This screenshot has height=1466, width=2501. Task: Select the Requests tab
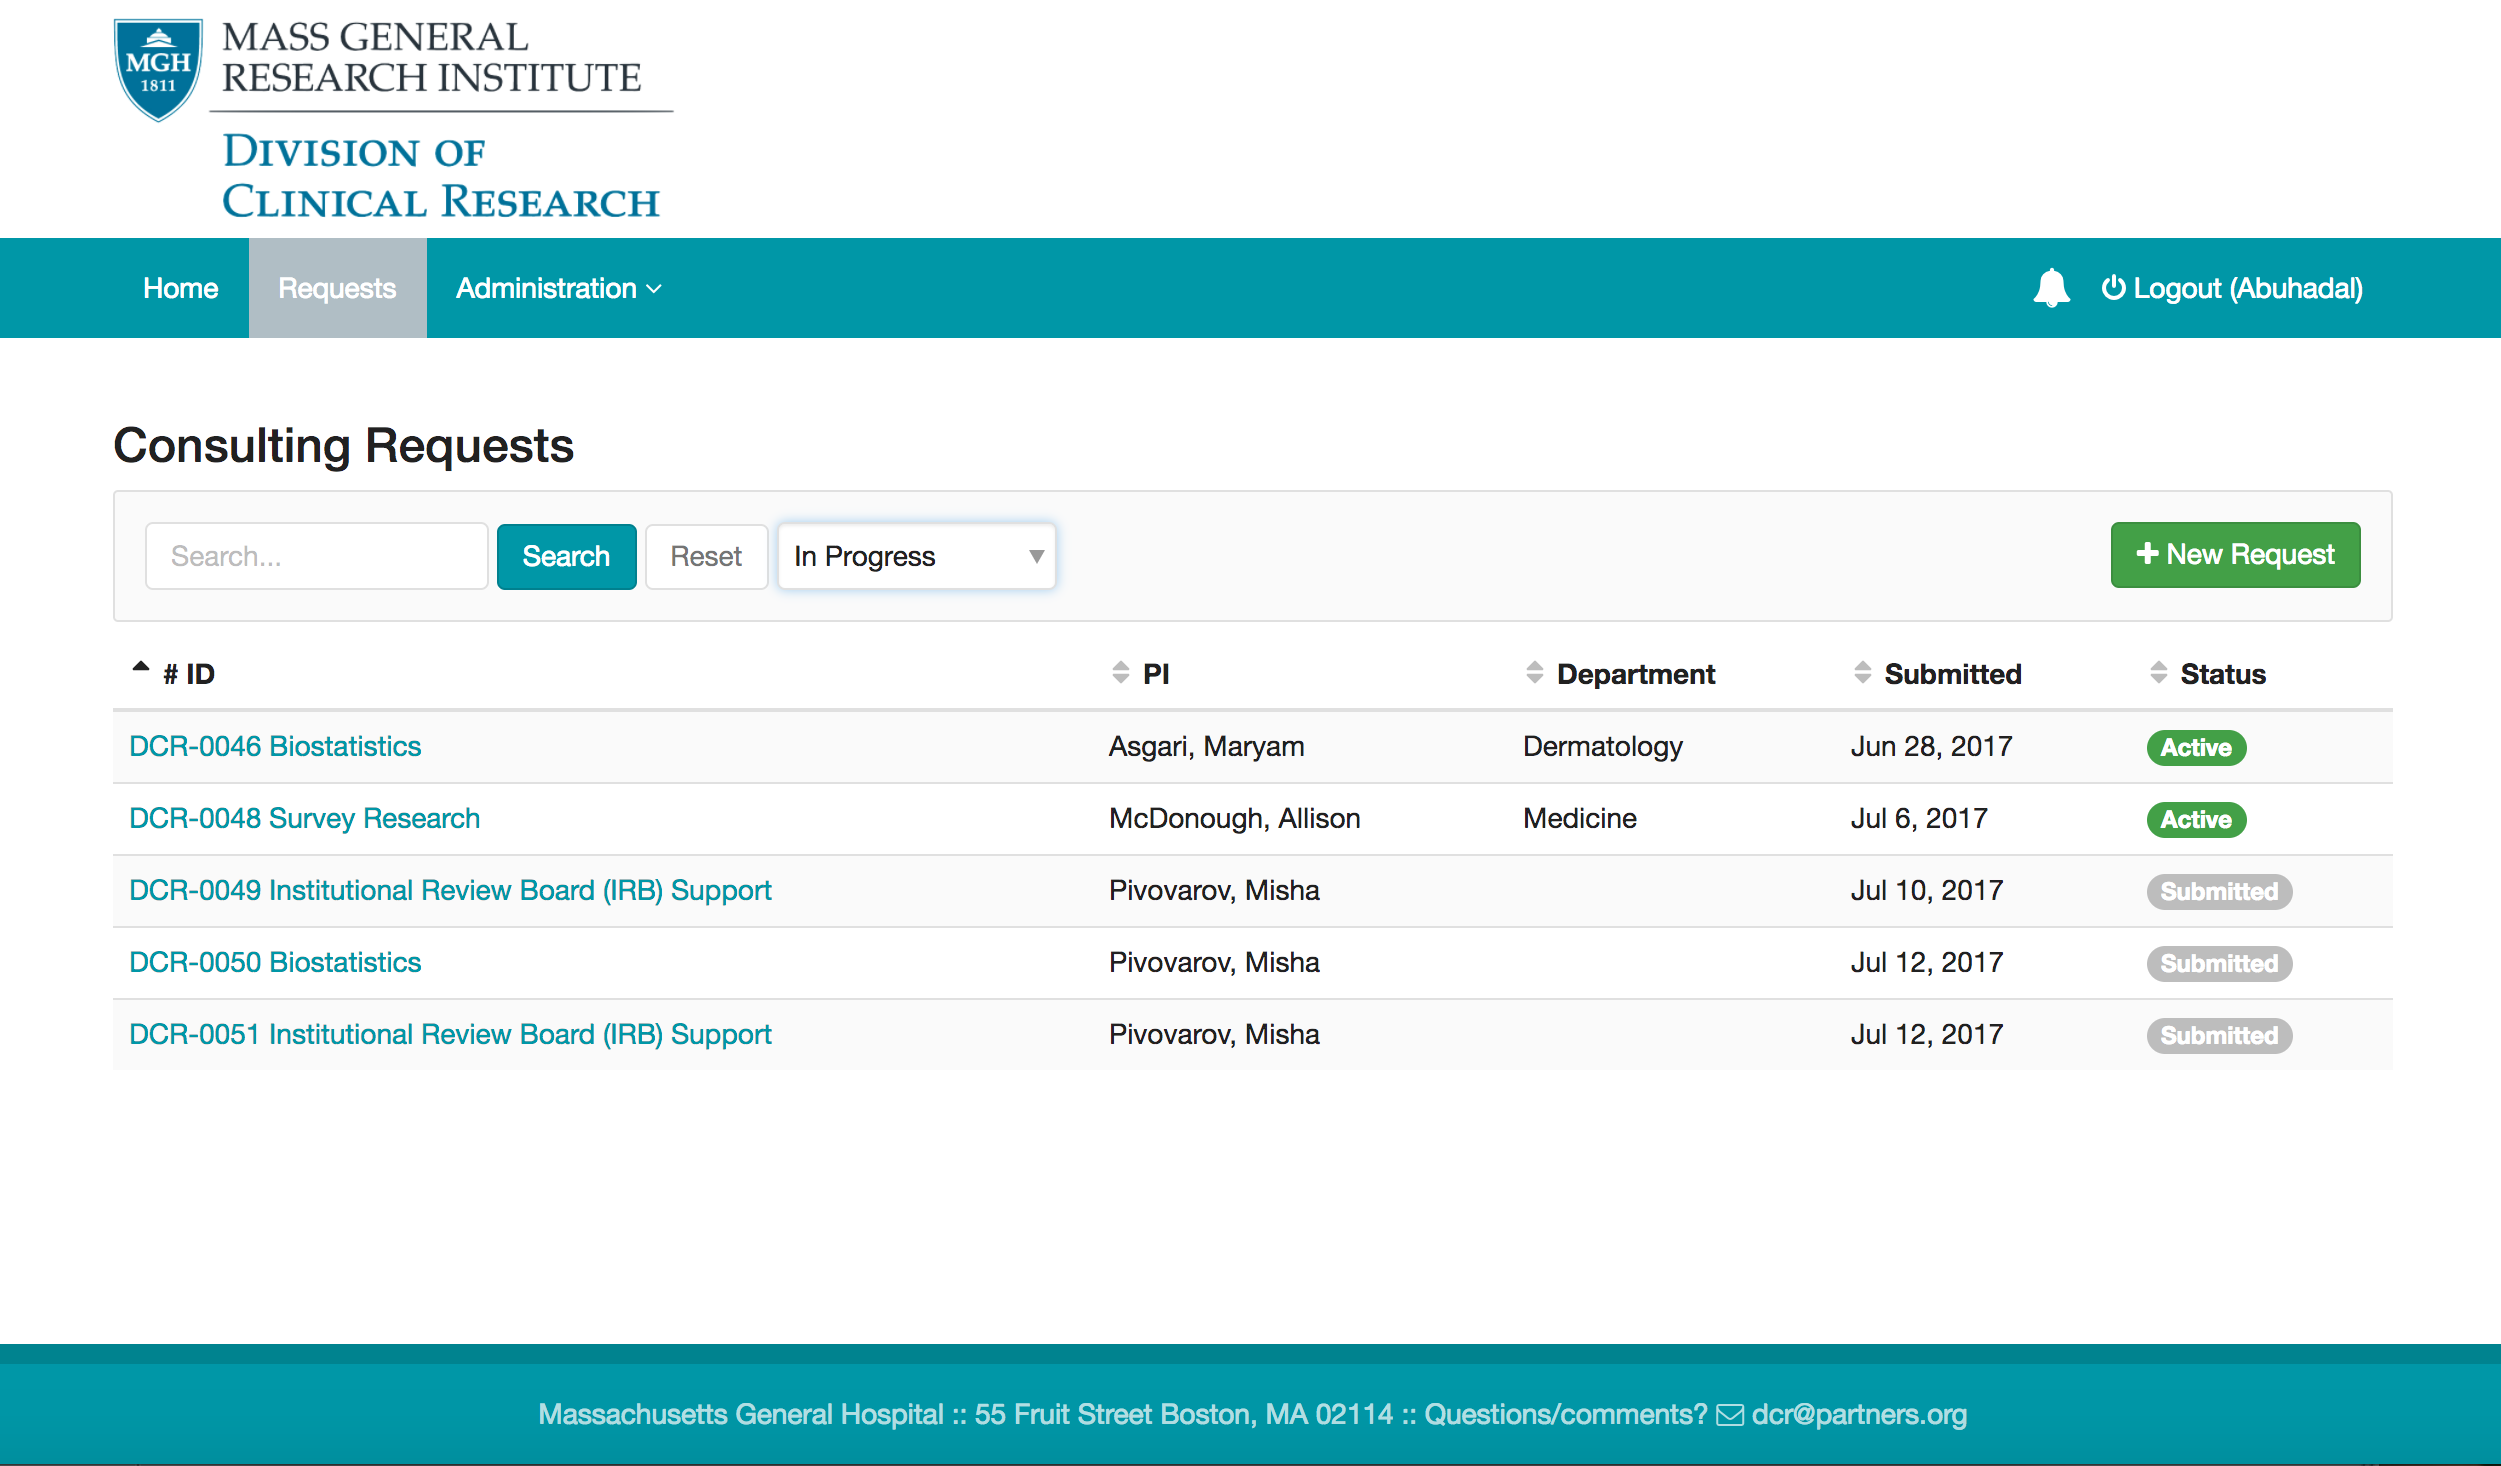(337, 288)
